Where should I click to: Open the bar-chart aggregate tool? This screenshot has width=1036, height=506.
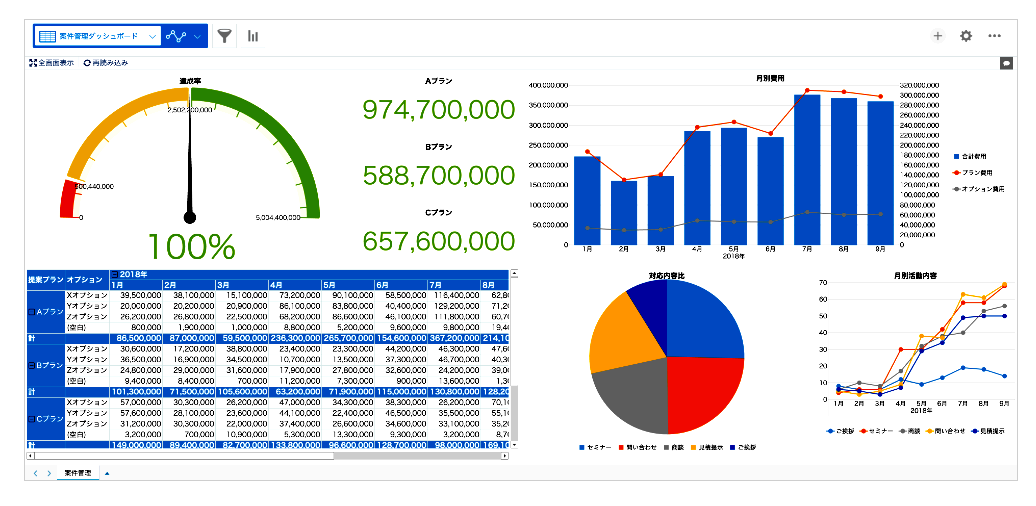pyautogui.click(x=252, y=36)
